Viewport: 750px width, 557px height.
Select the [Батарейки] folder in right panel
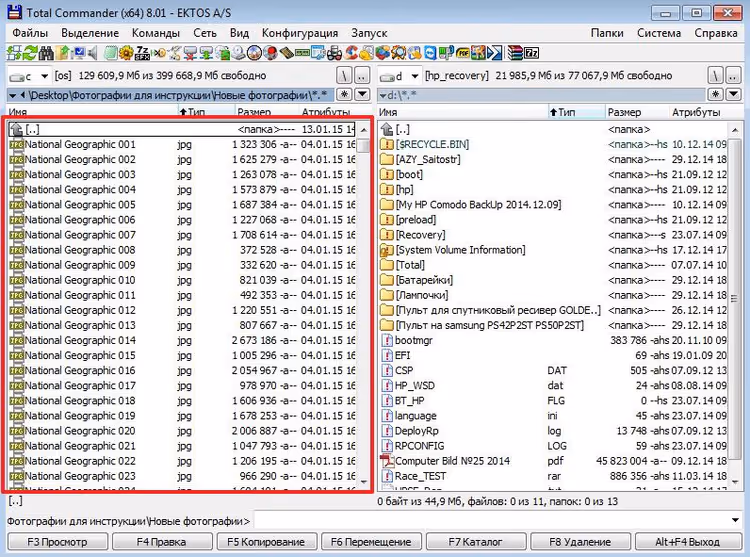pos(553,280)
